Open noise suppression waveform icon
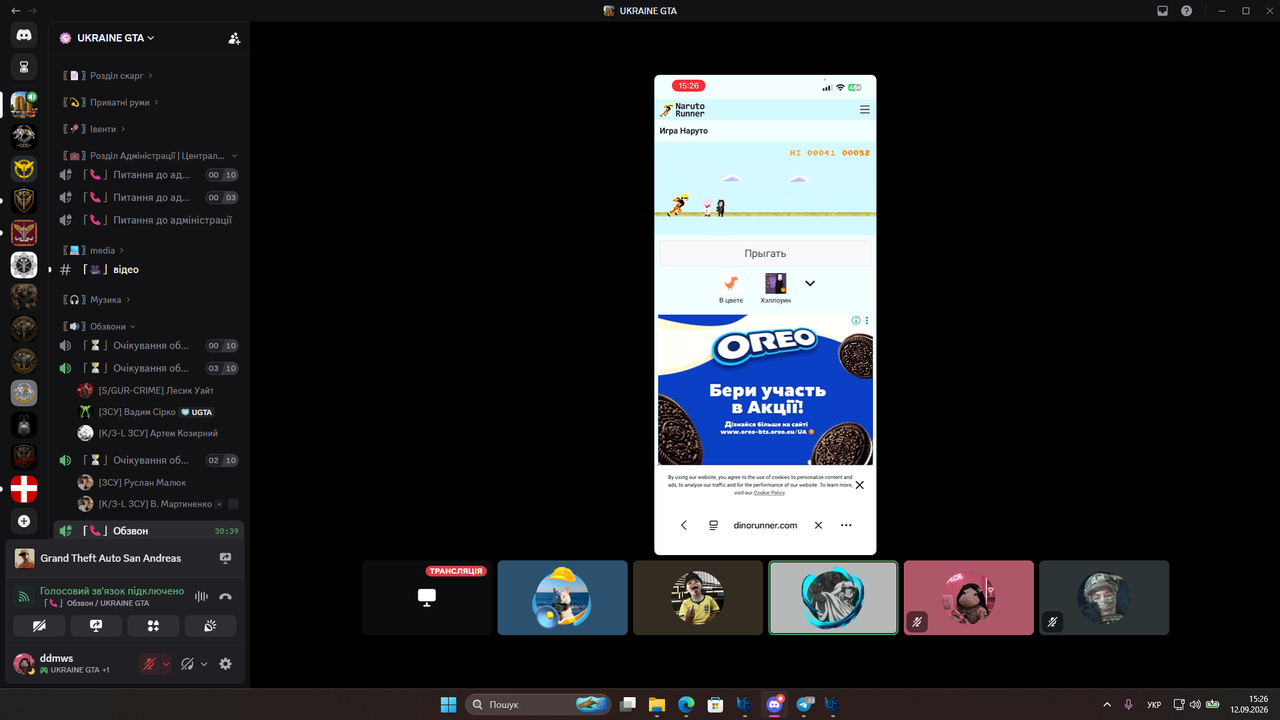This screenshot has height=720, width=1280. pyautogui.click(x=201, y=597)
